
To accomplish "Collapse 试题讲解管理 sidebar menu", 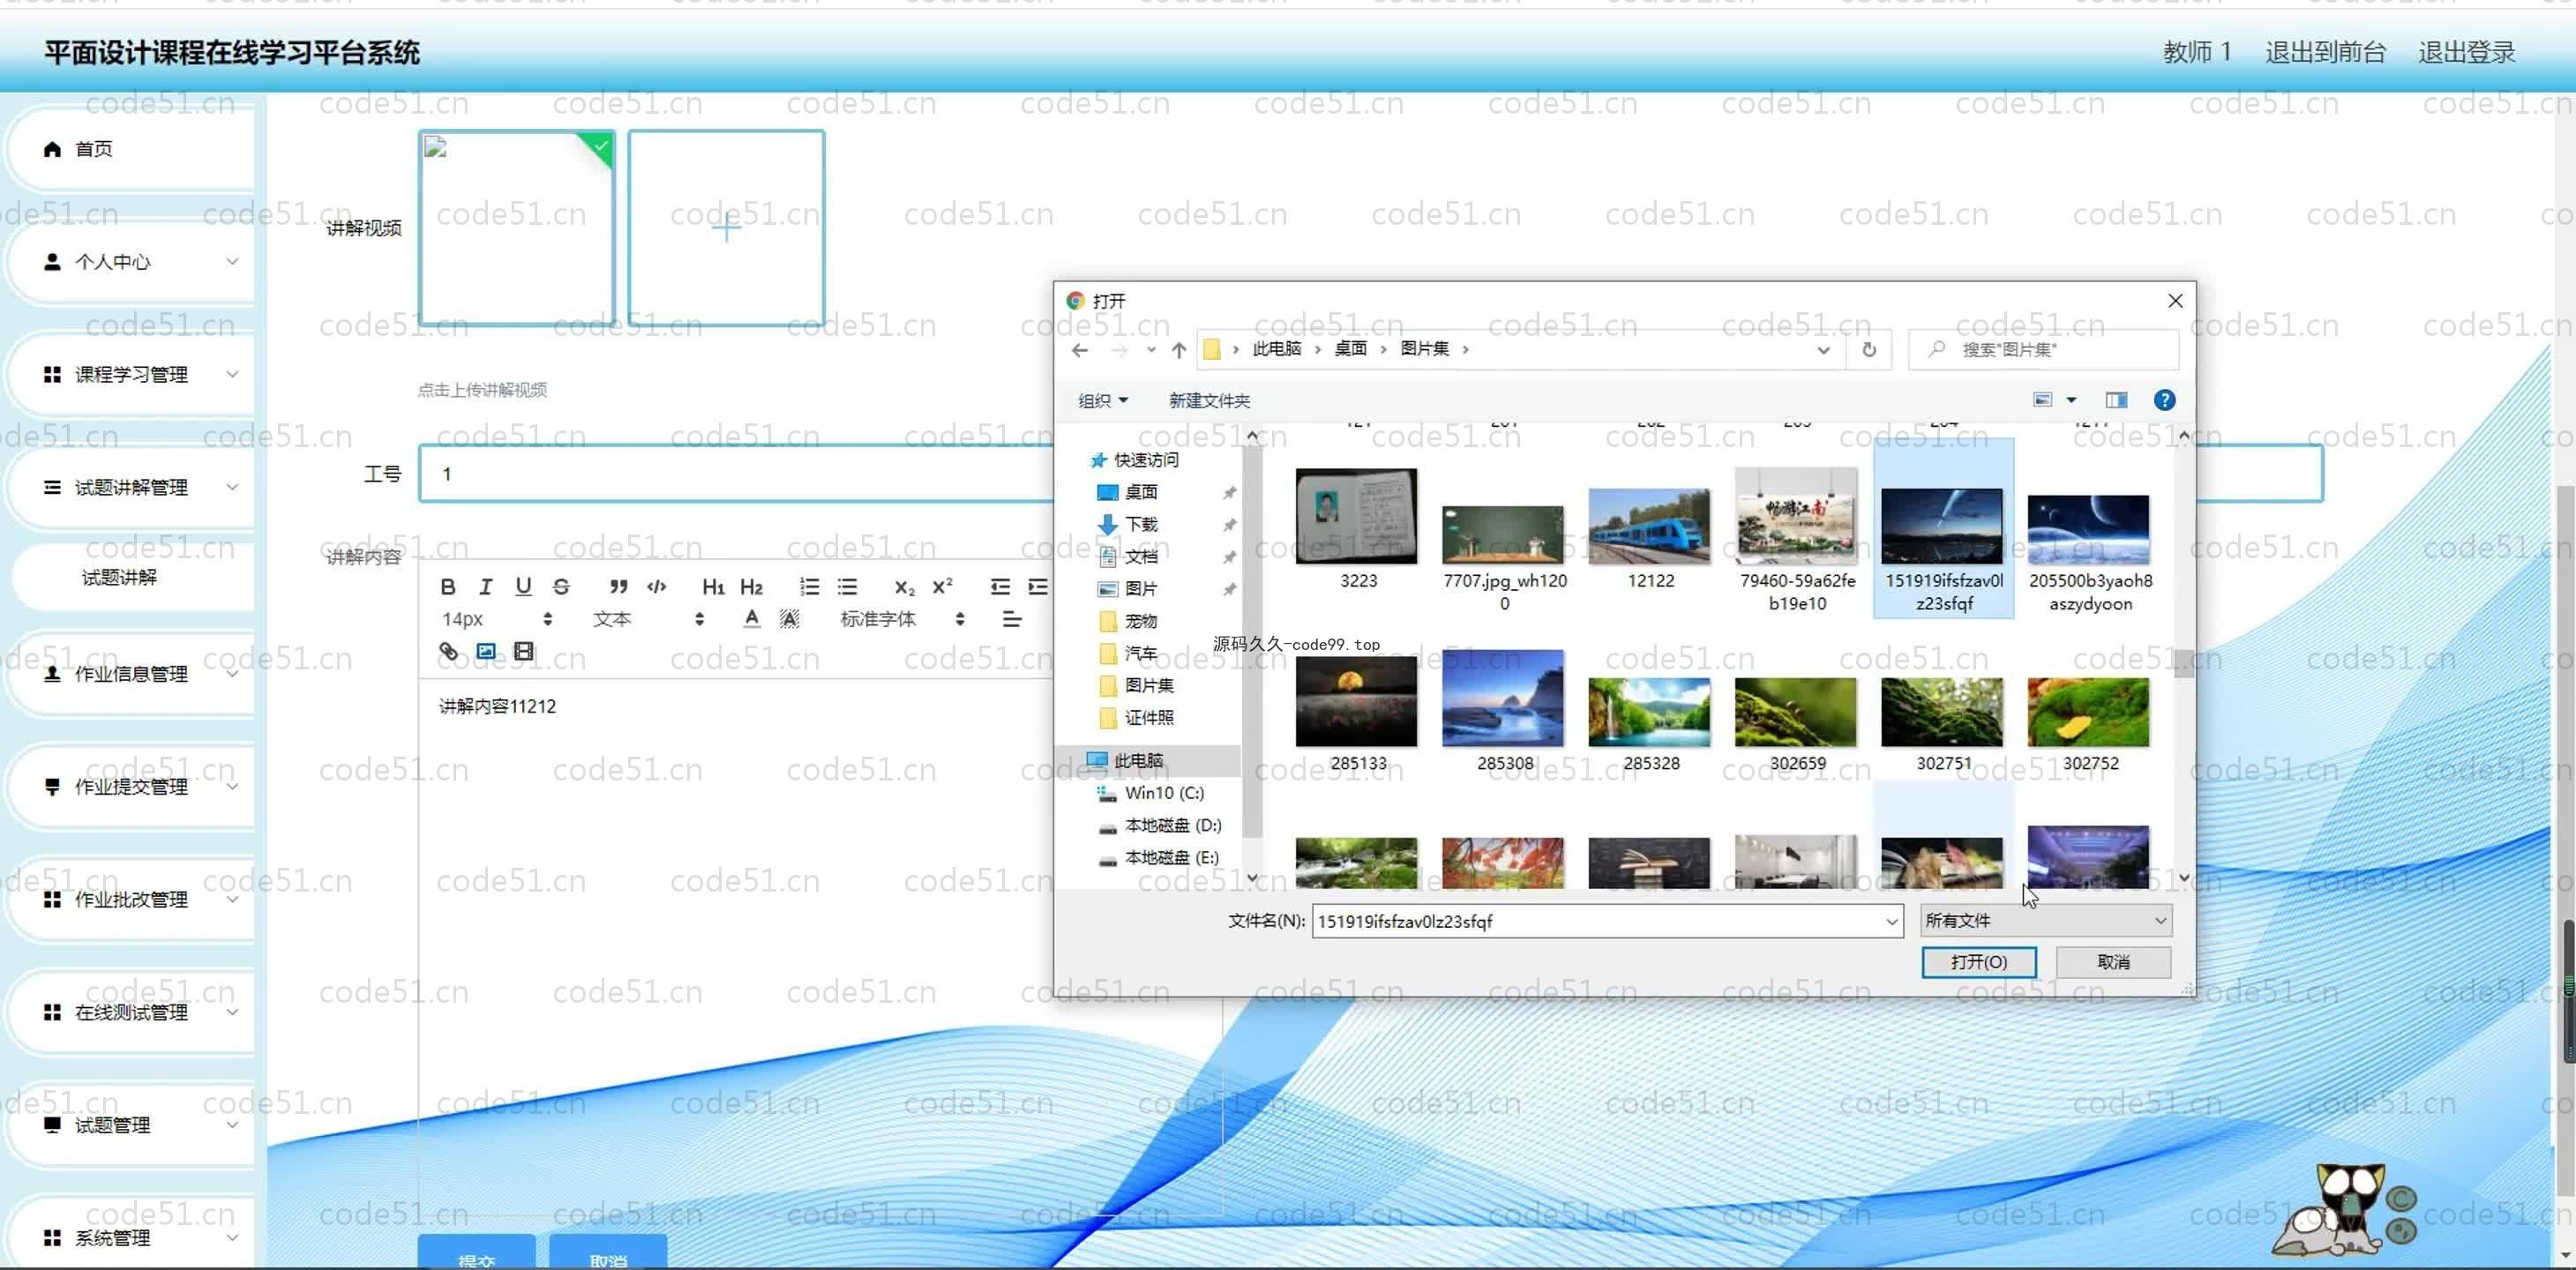I will tap(130, 487).
